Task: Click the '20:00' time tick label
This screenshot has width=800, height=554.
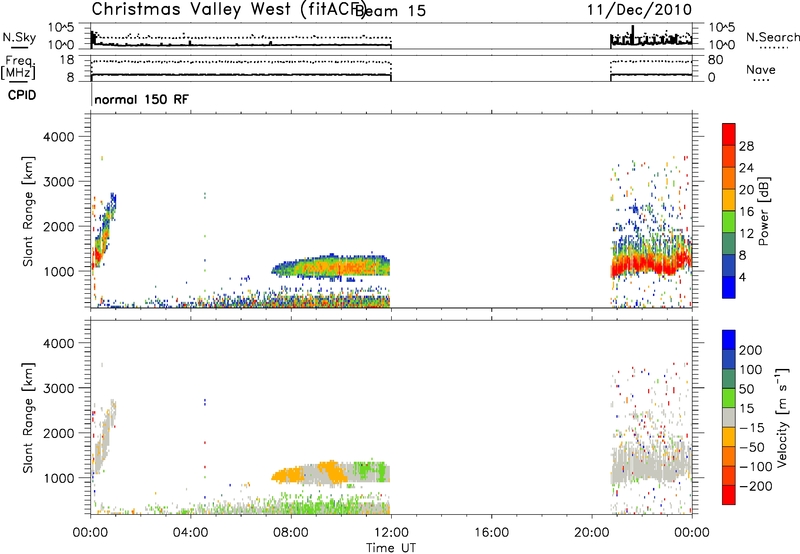Action: pos(591,533)
